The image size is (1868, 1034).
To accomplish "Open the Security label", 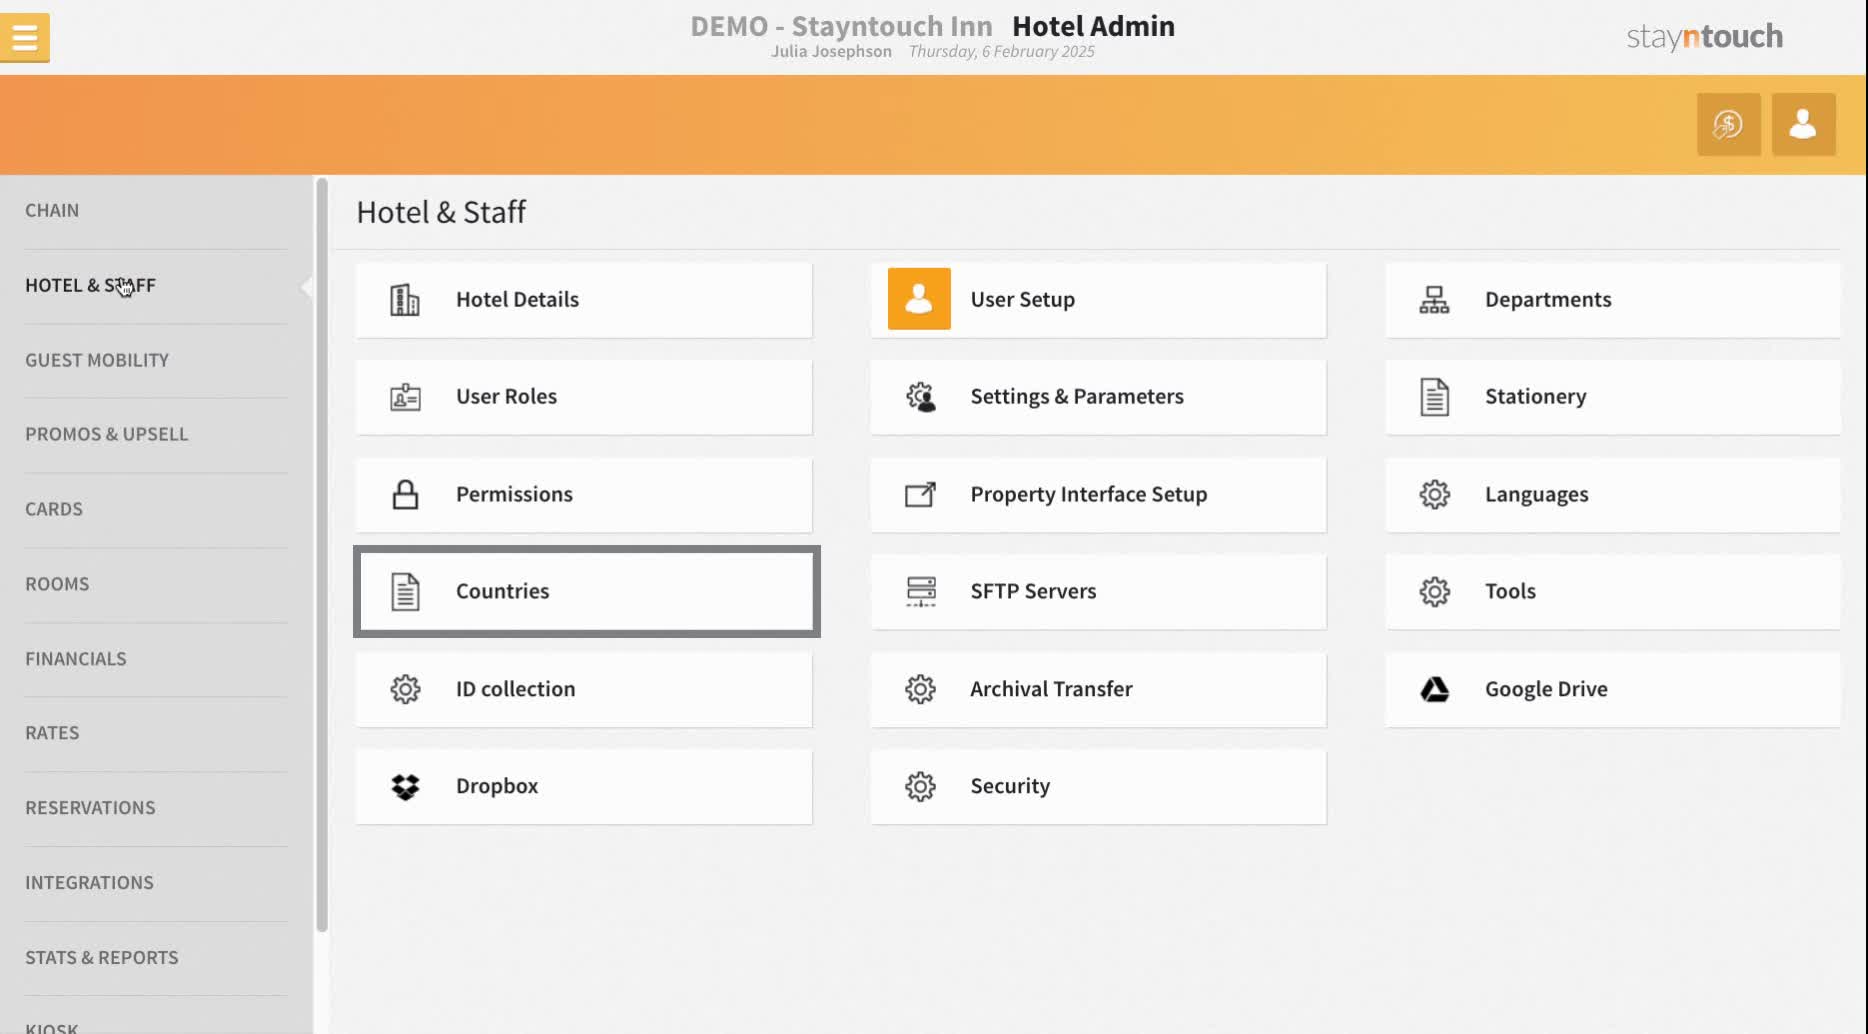I will [1010, 786].
